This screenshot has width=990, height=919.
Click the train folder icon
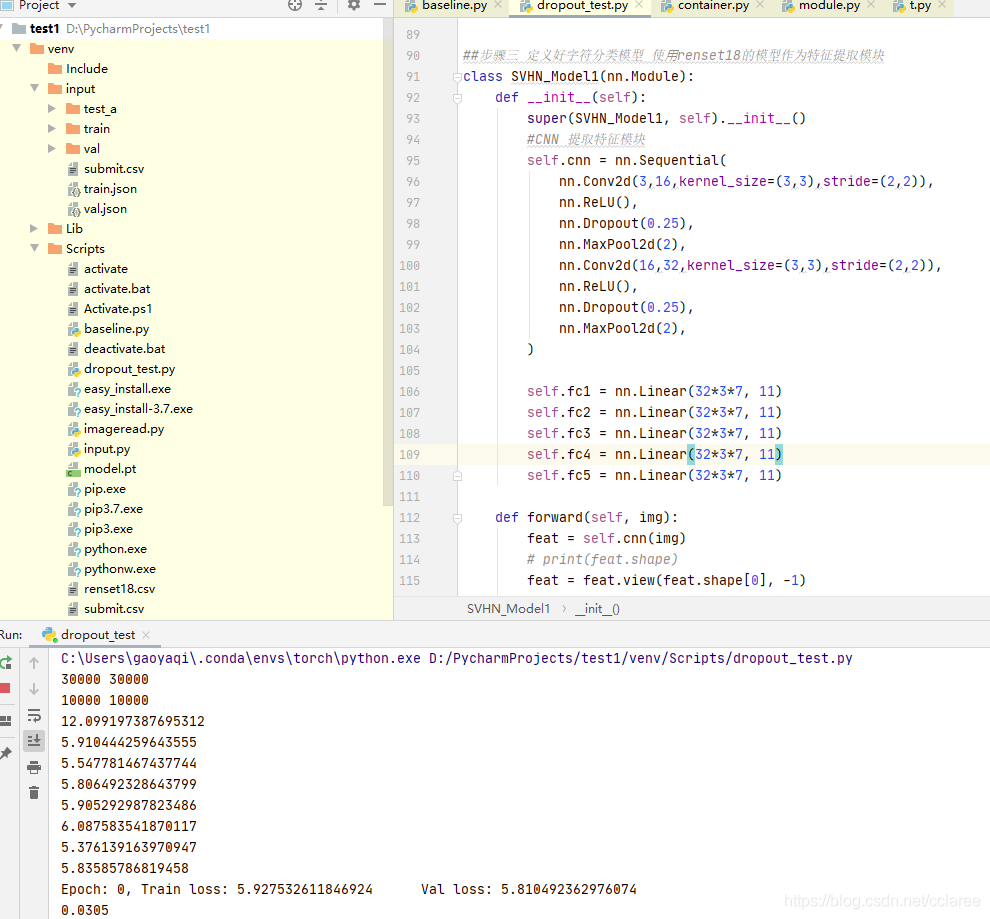[x=73, y=129]
